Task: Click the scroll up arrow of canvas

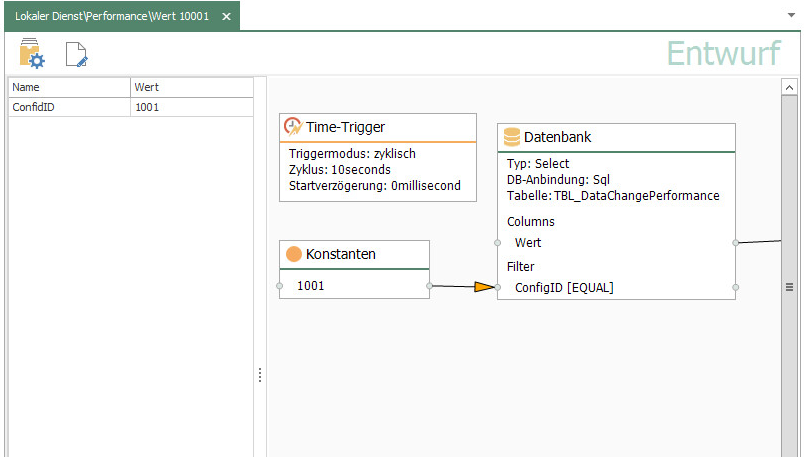Action: pos(789,87)
